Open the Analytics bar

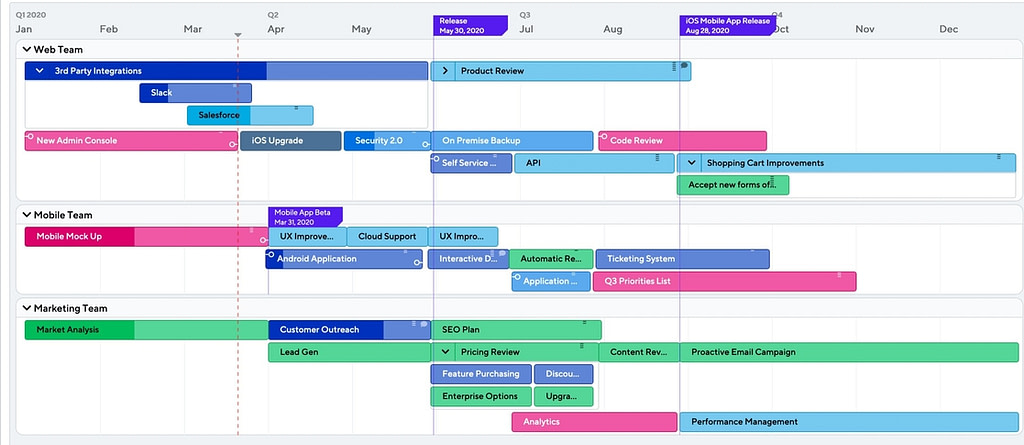tap(594, 422)
